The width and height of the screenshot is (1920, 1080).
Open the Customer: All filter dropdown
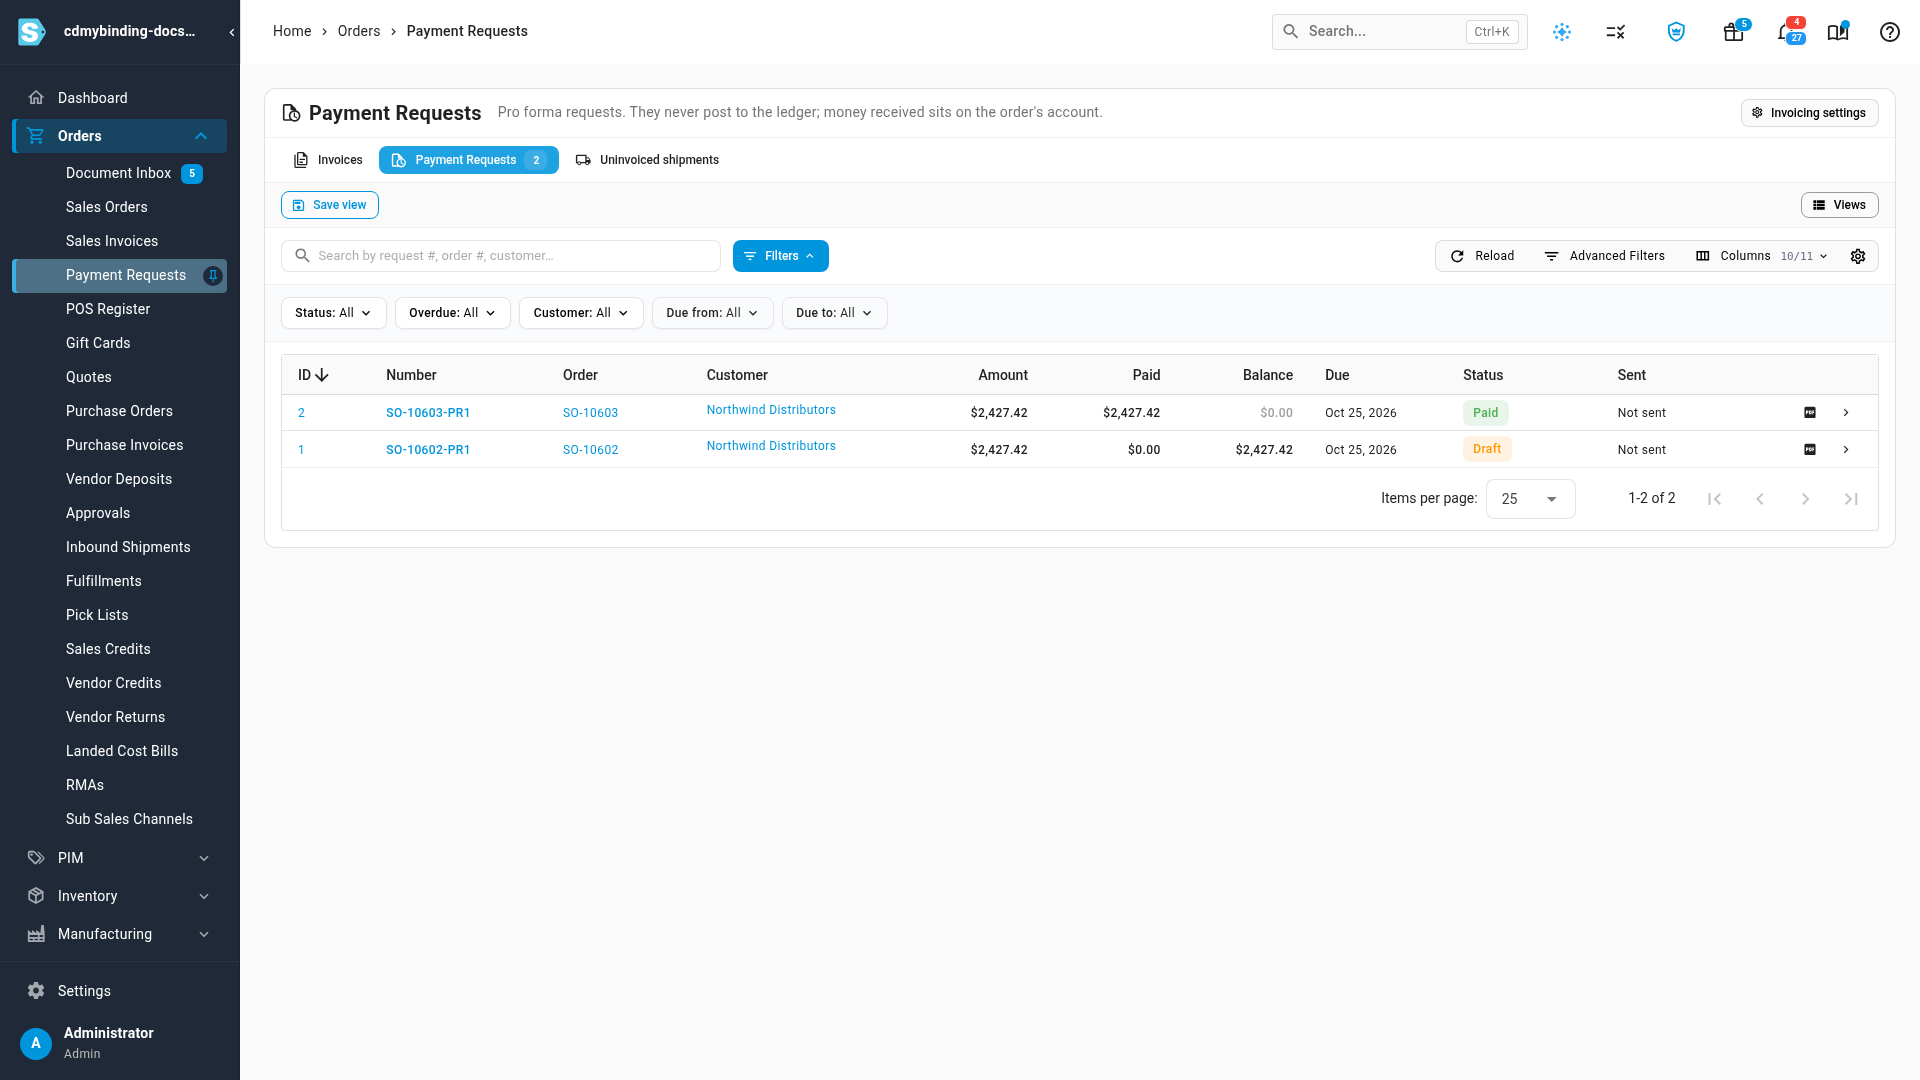click(581, 313)
